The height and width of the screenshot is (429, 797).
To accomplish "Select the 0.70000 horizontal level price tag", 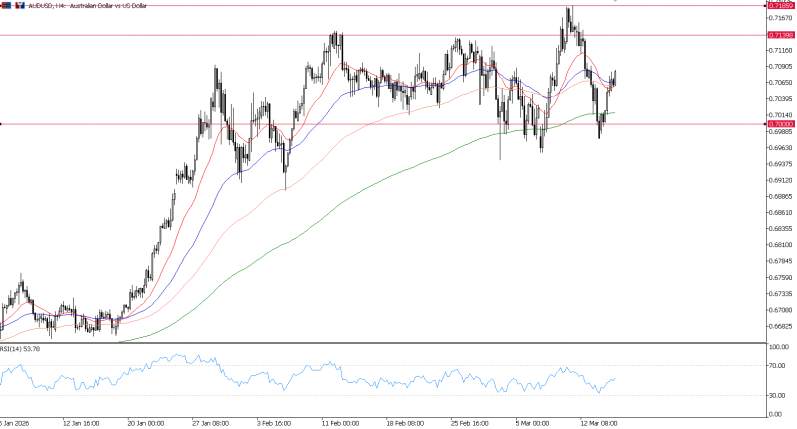I will [781, 124].
